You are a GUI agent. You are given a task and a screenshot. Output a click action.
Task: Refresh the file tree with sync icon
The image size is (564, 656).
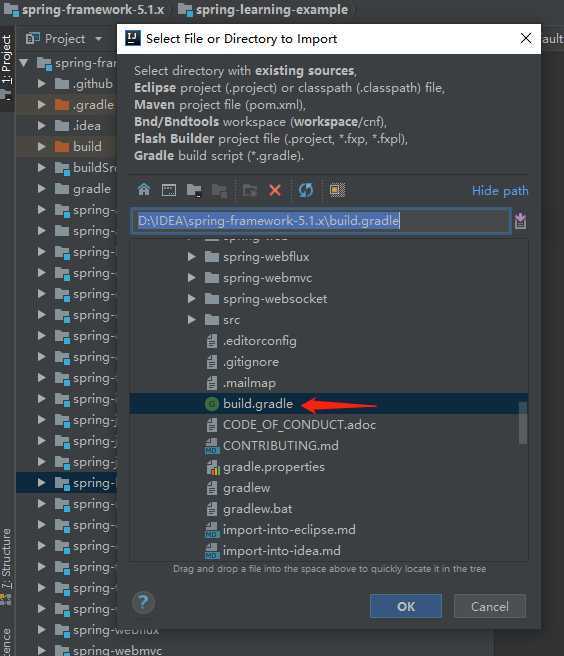305,190
